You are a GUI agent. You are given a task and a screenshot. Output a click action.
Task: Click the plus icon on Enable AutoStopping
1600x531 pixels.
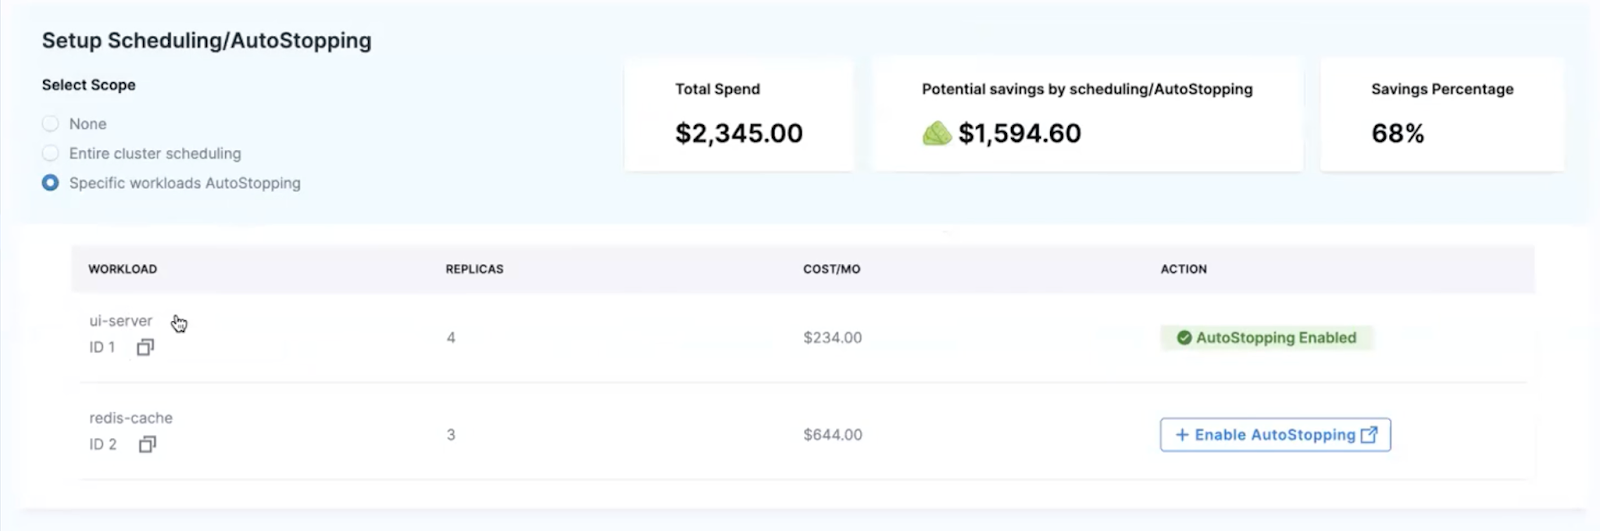[1182, 435]
